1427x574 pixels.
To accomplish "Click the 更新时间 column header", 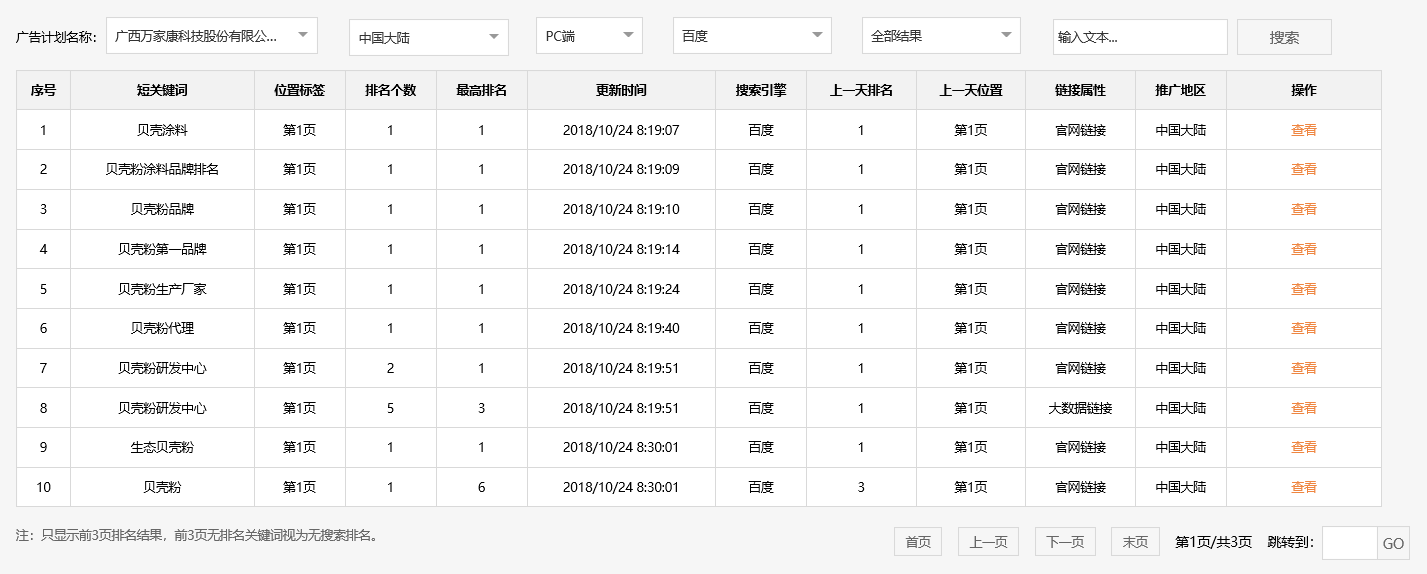I will coord(621,90).
